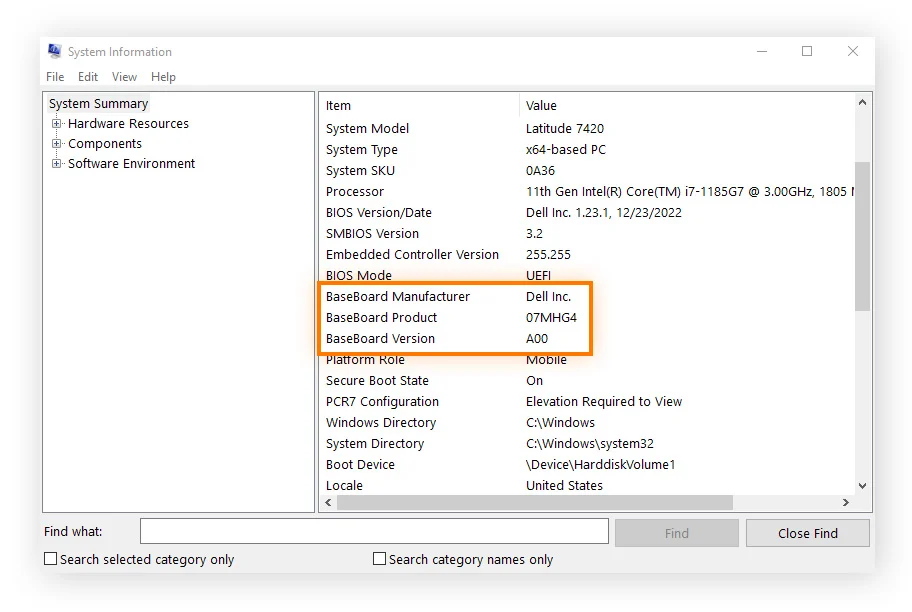This screenshot has width=912, height=612.
Task: Click the vertical scrollbar down arrow
Action: point(861,485)
